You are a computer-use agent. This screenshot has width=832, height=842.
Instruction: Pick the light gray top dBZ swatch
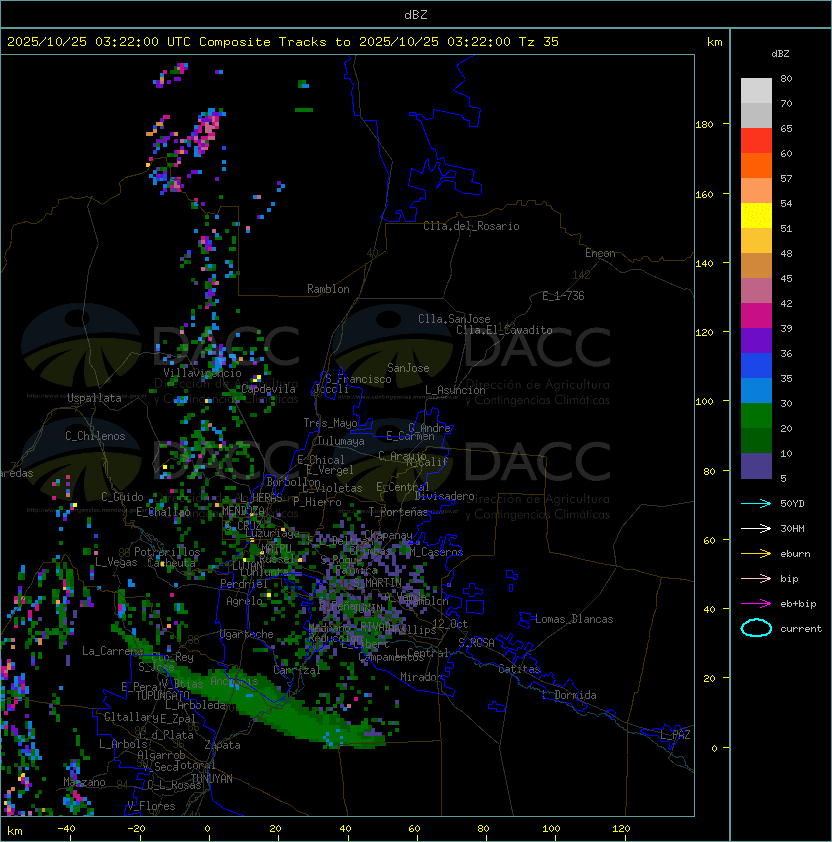756,91
